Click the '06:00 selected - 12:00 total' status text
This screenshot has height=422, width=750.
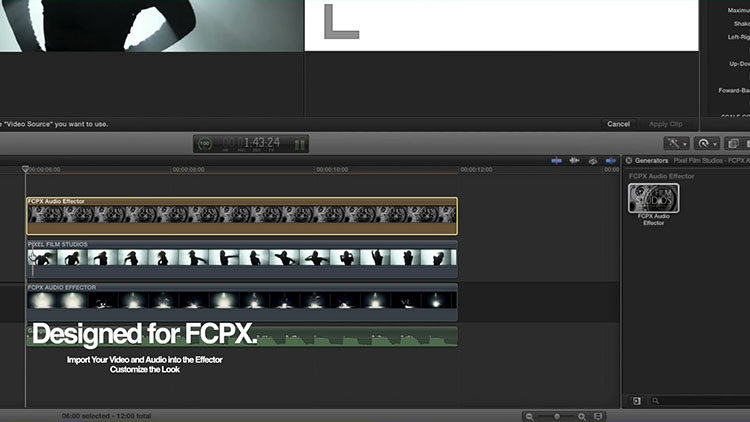[106, 416]
